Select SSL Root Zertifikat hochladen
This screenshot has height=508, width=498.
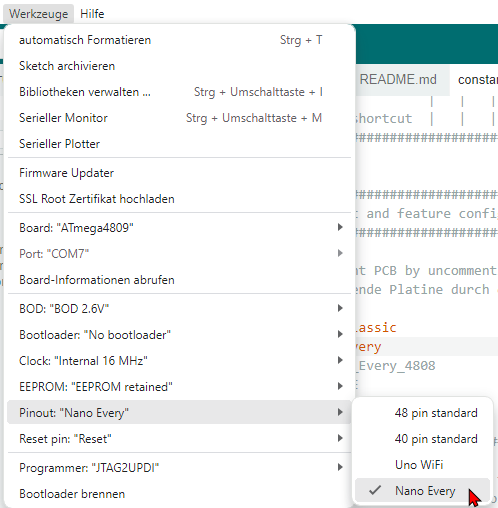coord(179,199)
